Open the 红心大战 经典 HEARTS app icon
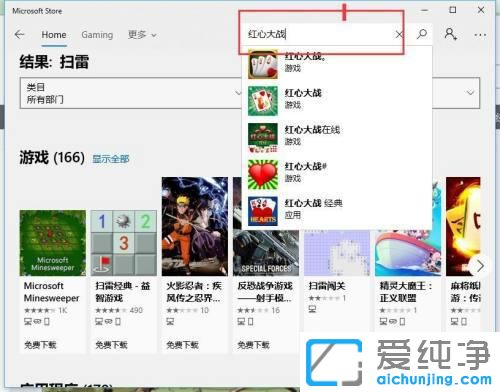500x392 pixels. 263,211
